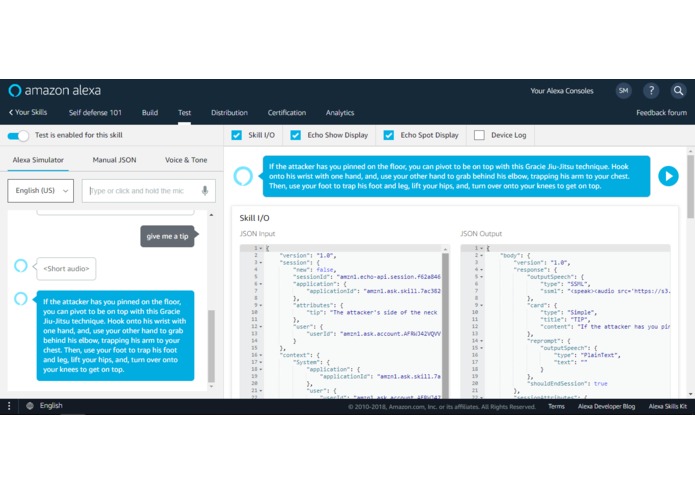This screenshot has height=494, width=695.
Task: Collapse the reprompt fold on JSON Output line 14
Action: 481,341
